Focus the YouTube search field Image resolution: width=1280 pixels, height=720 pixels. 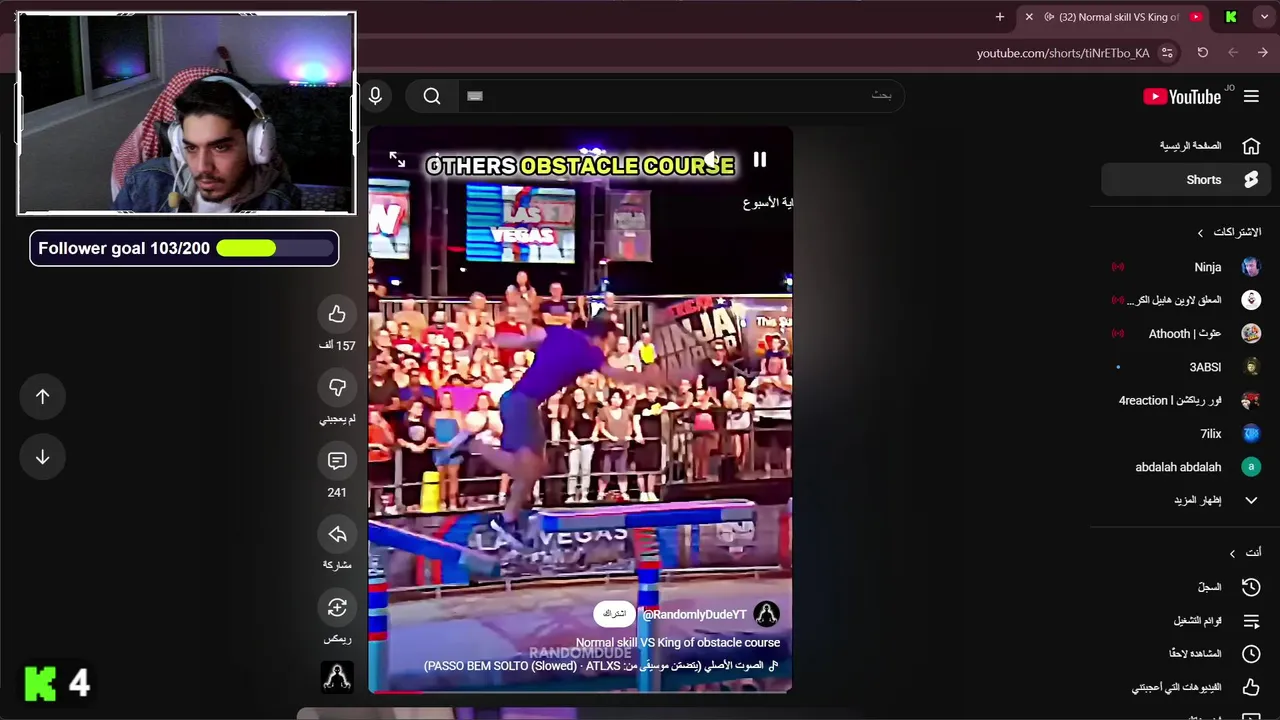pyautogui.click(x=680, y=96)
